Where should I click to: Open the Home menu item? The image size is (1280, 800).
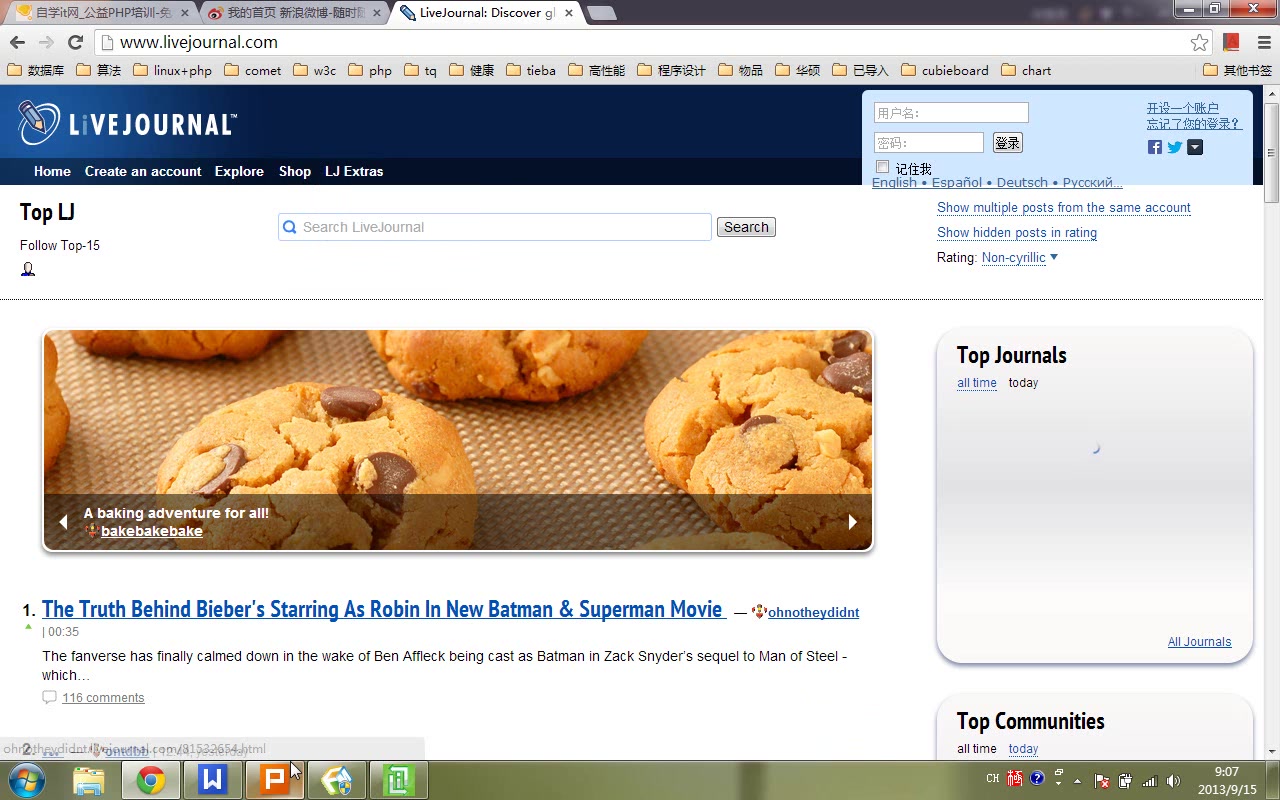click(x=52, y=171)
